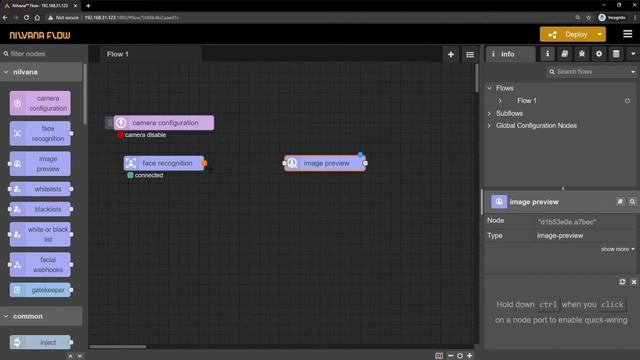Expand the Subflows tree section
Screen dimensions: 640x360
pyautogui.click(x=490, y=113)
